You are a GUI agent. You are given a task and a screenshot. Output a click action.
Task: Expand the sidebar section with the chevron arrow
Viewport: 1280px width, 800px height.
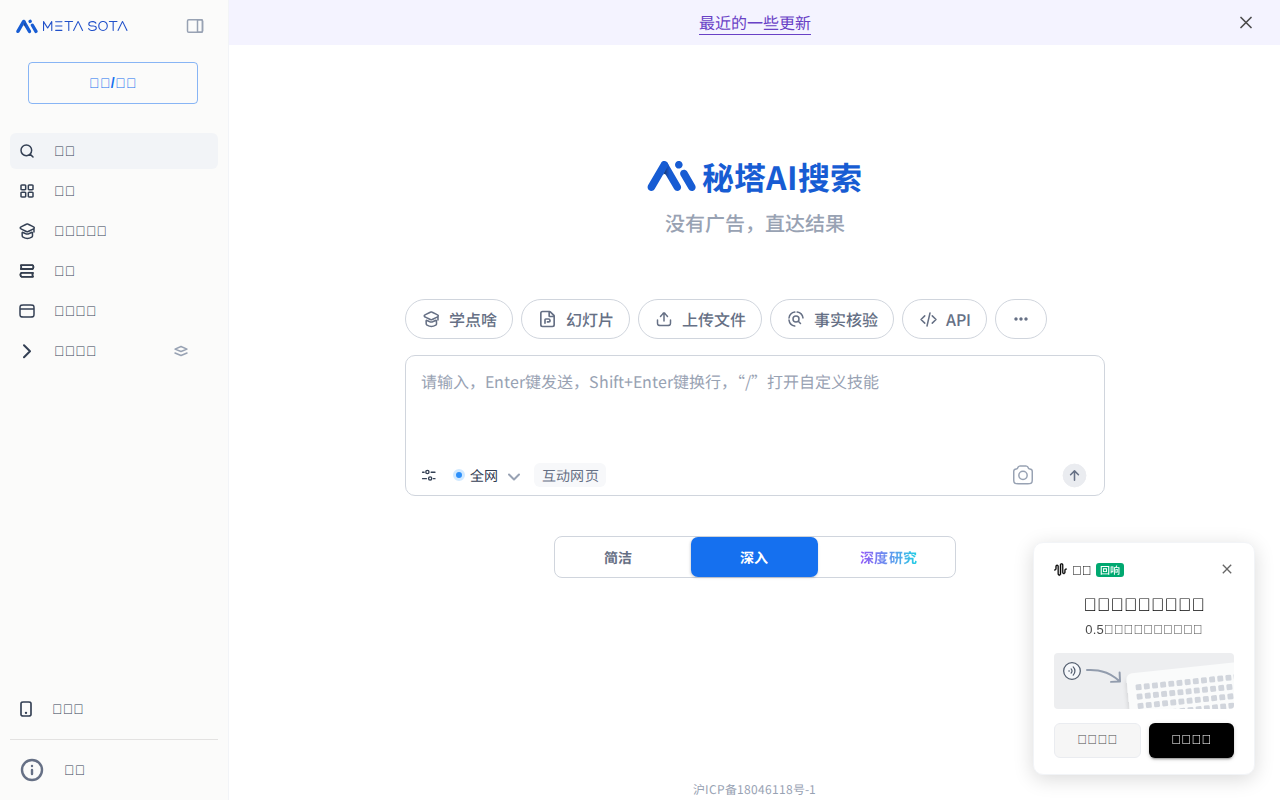tap(27, 351)
